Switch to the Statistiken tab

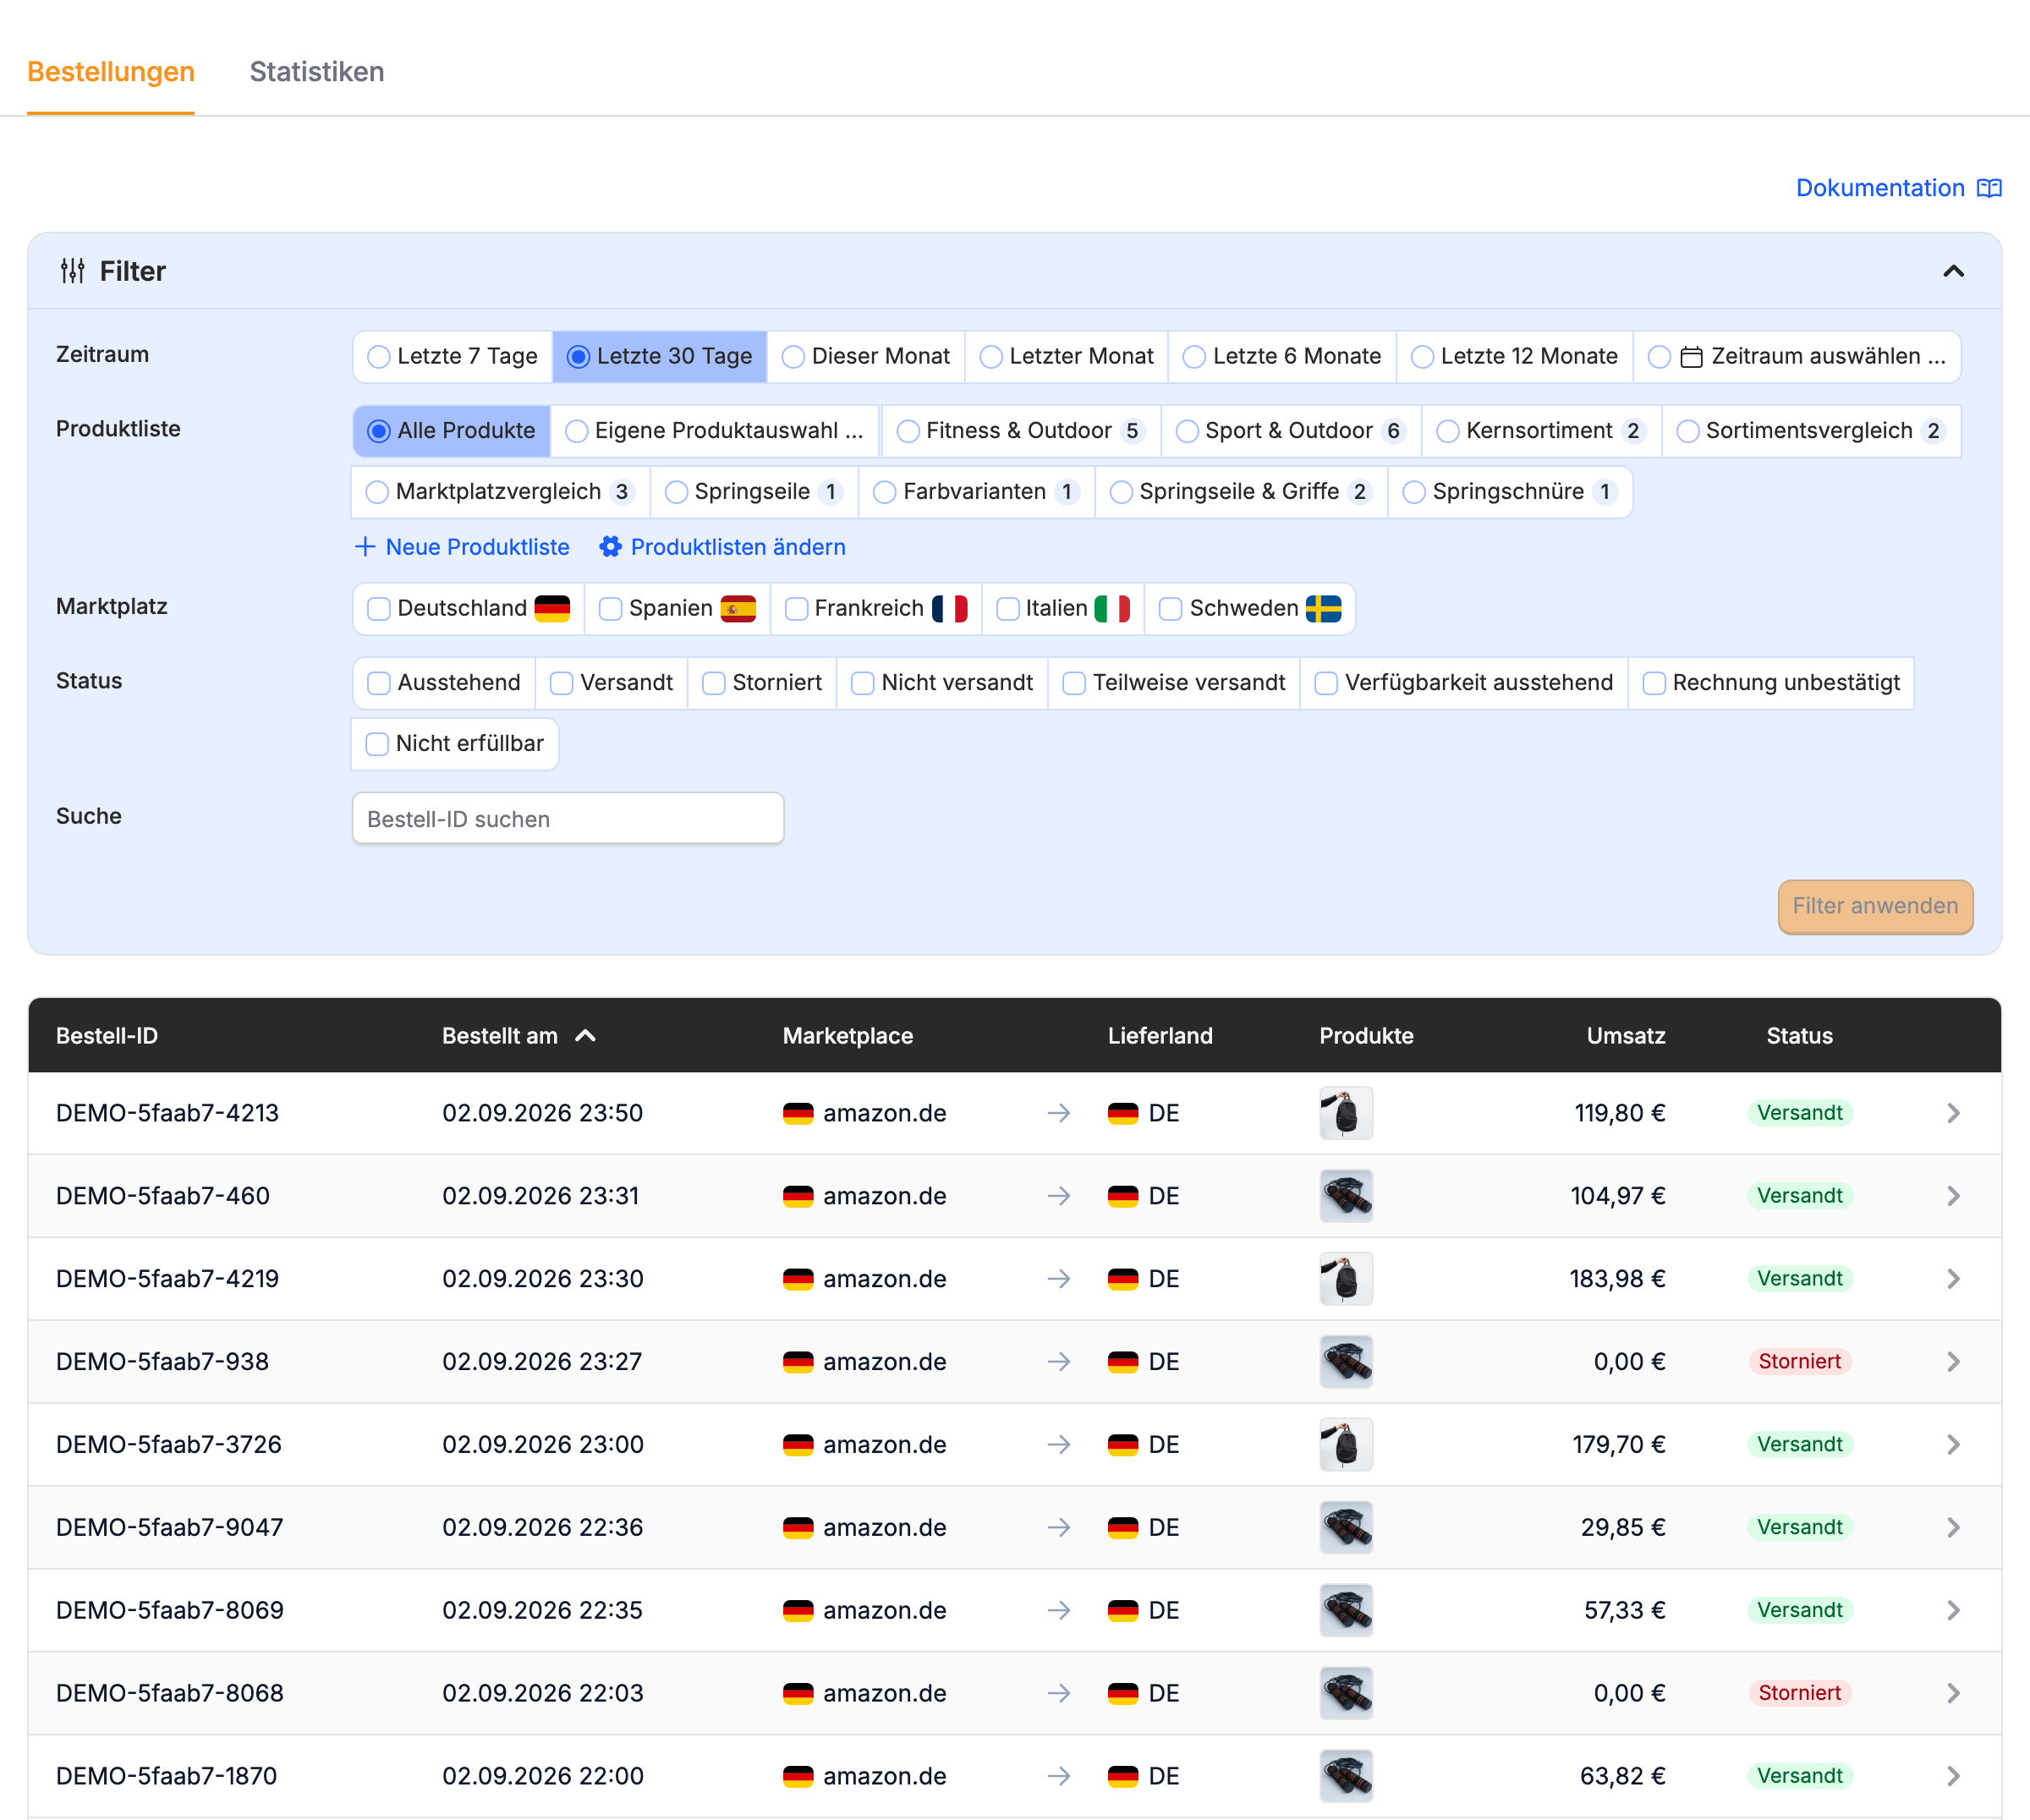click(x=317, y=72)
